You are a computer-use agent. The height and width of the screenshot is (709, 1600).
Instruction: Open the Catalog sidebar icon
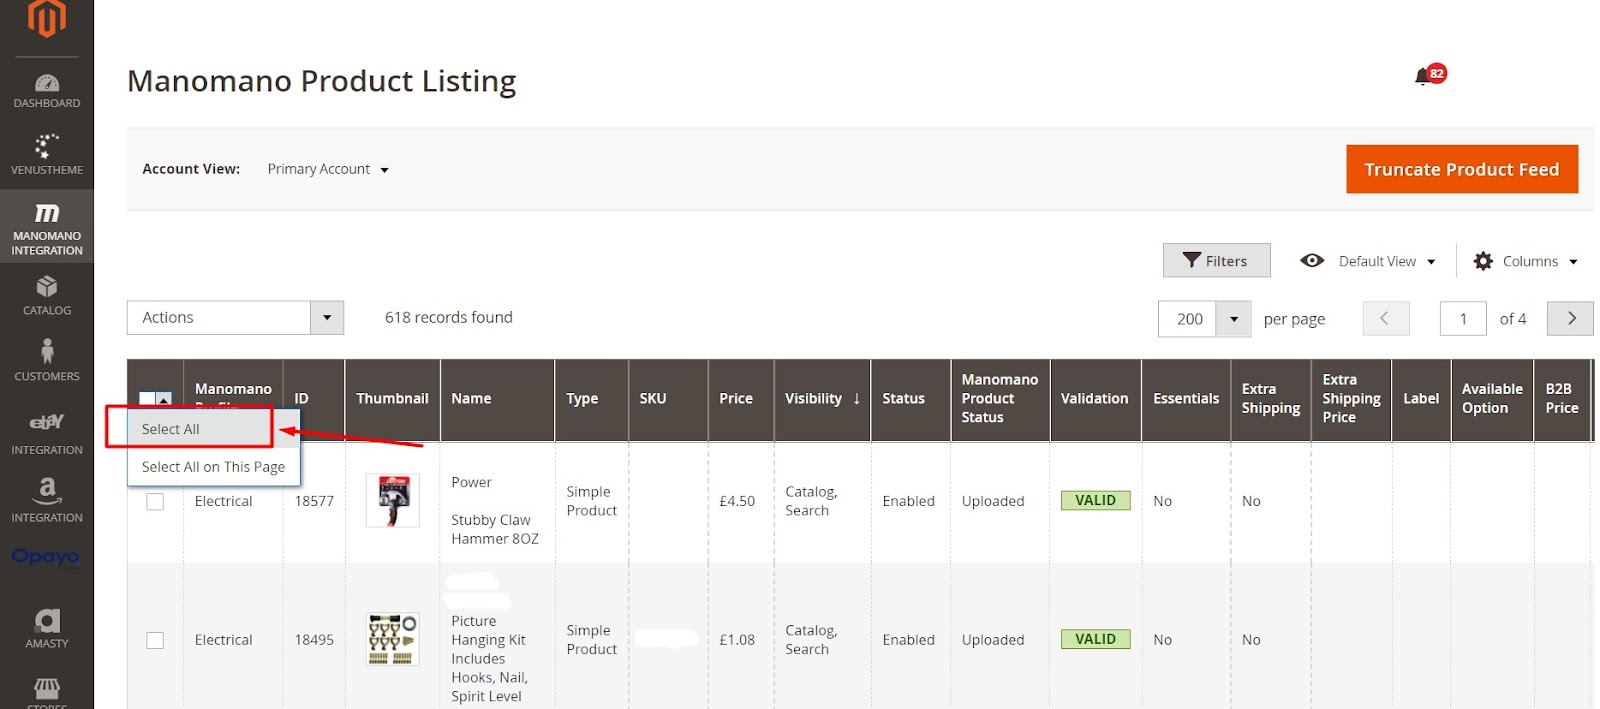[47, 296]
